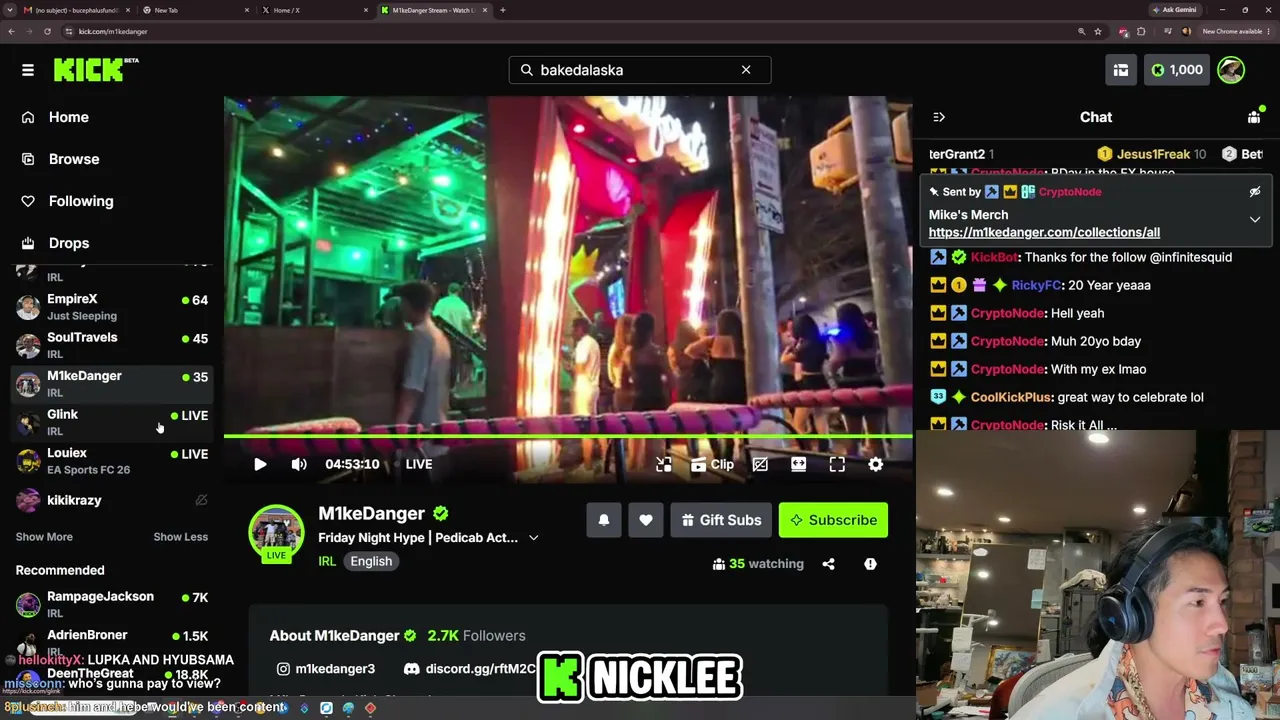This screenshot has width=1280, height=720.
Task: Open the dashboard icon beside Kicks balance
Action: (1121, 70)
